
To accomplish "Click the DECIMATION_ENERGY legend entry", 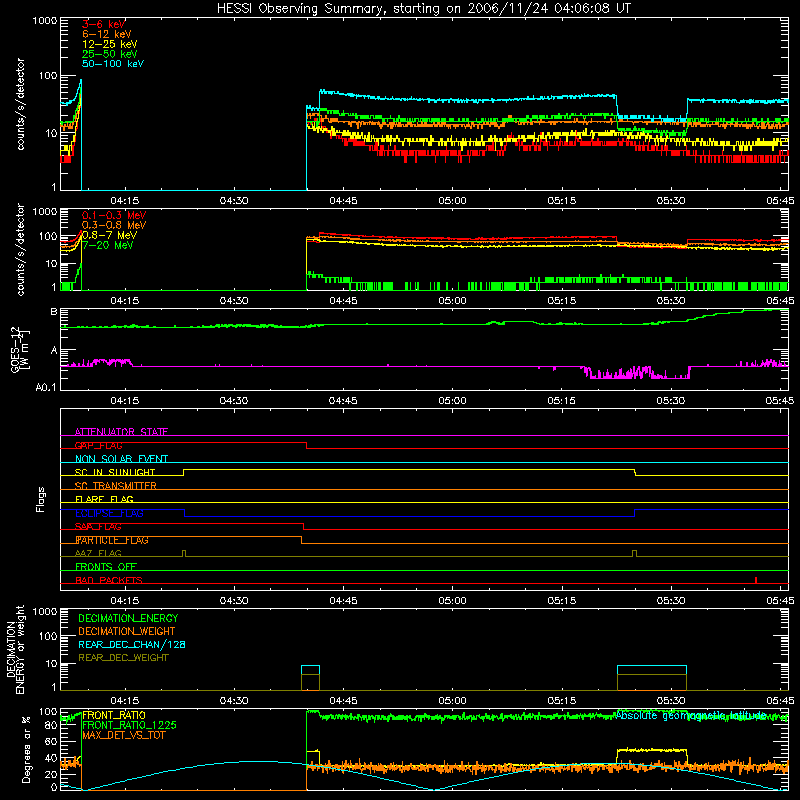I will pyautogui.click(x=128, y=618).
